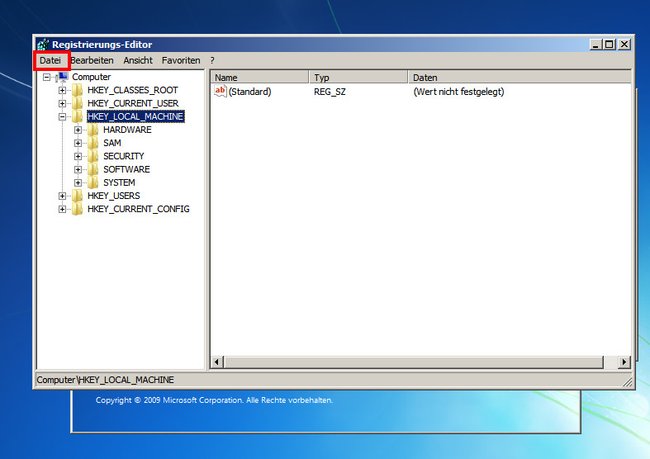Viewport: 650px width, 459px height.
Task: Expand HKEY_CLASSES_ROOT node
Action: (62, 90)
